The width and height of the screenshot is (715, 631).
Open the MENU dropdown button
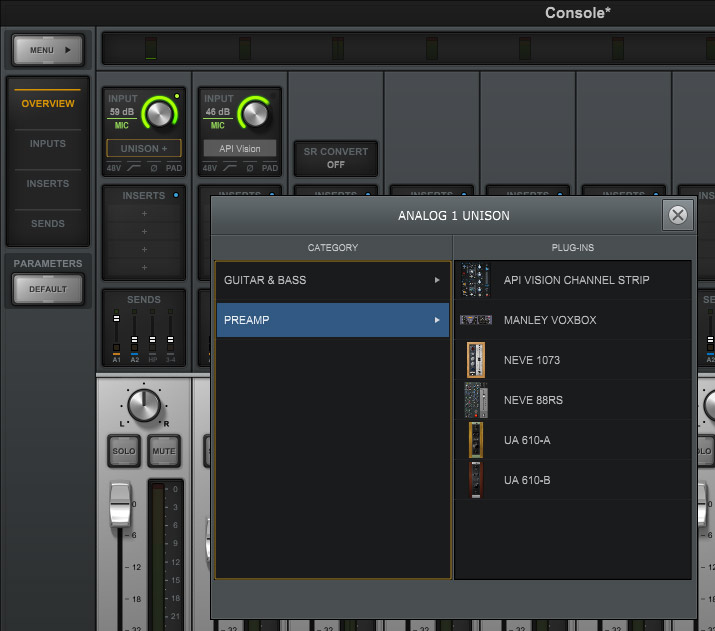[48, 49]
